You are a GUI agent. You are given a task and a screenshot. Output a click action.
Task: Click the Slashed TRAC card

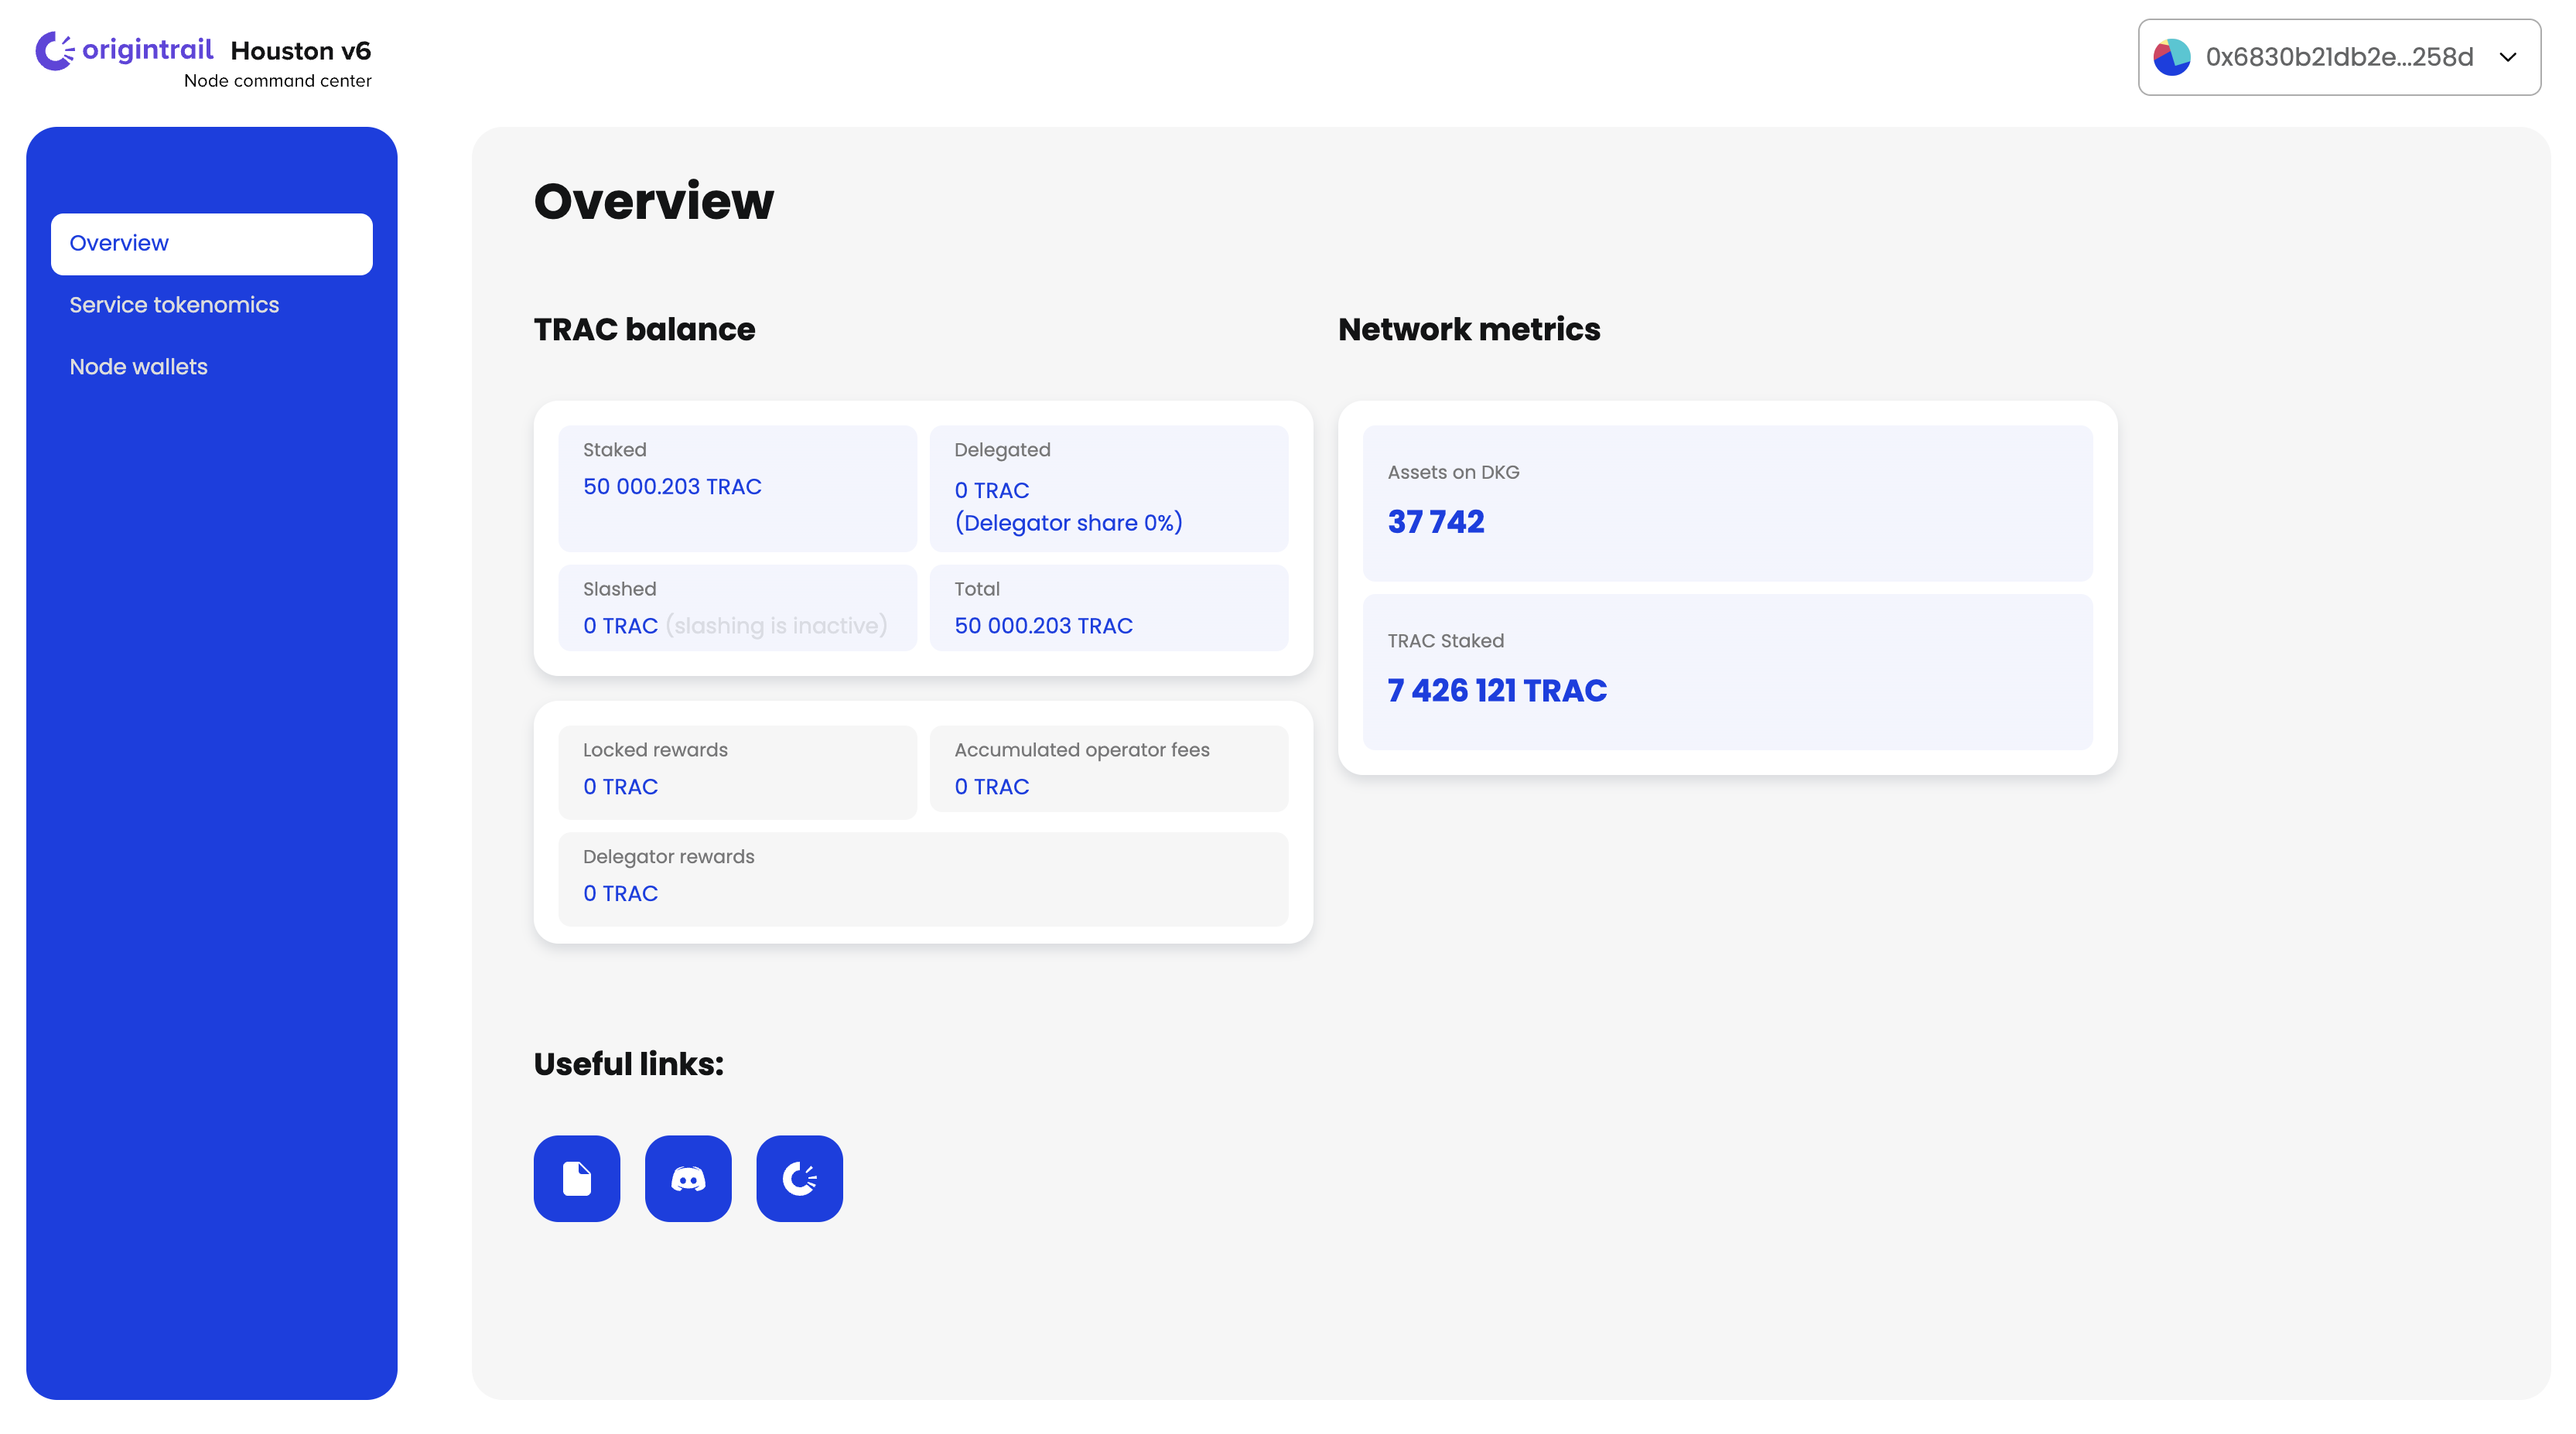pos(737,608)
